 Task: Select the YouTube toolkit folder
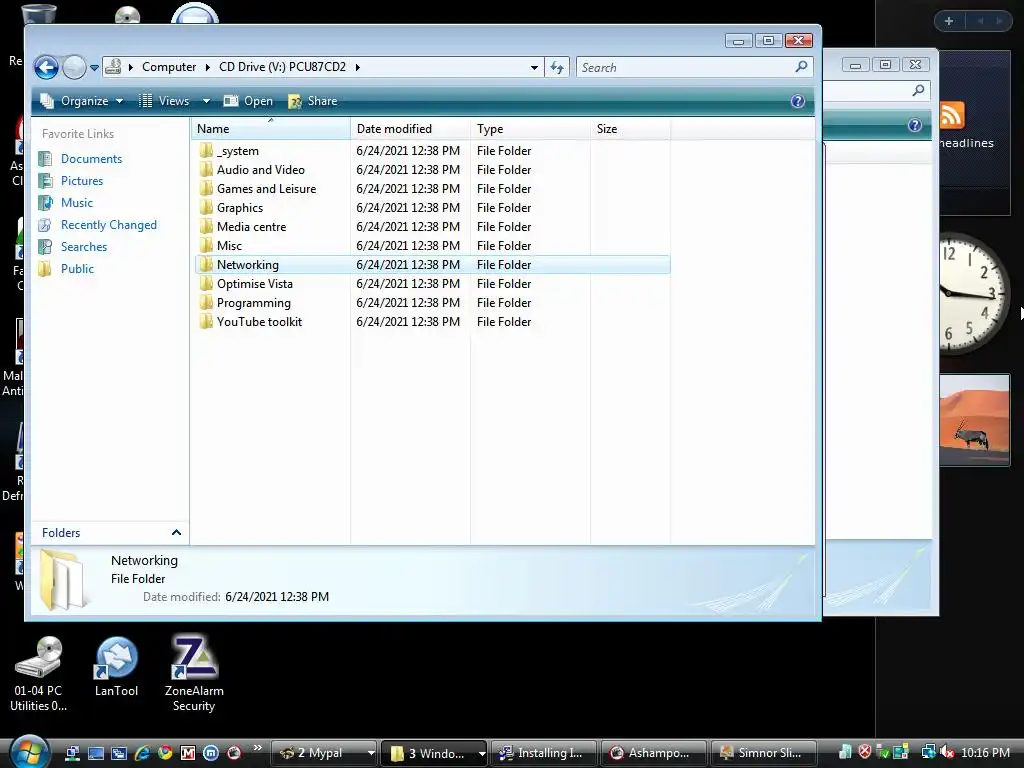pyautogui.click(x=259, y=322)
